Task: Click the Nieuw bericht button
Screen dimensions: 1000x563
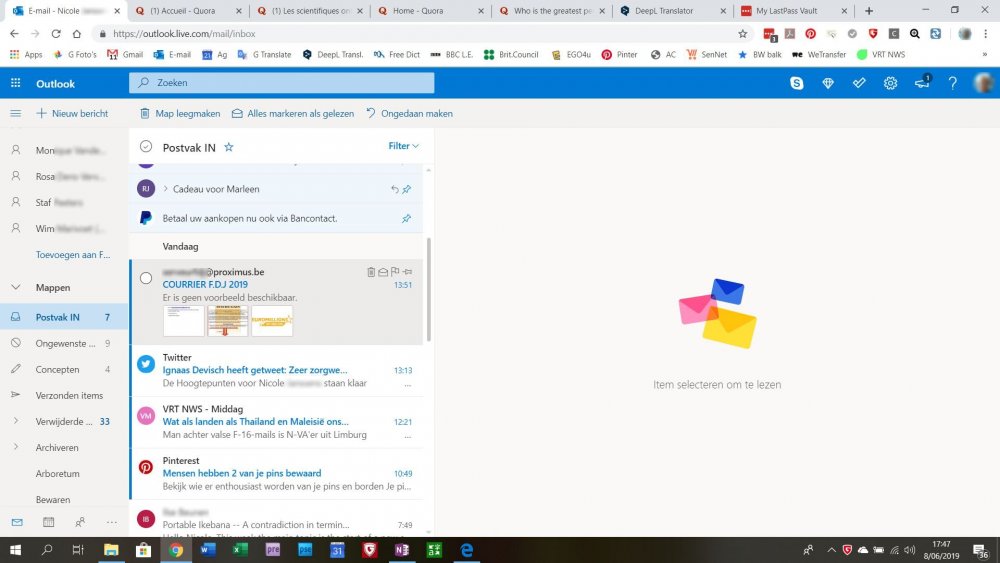Action: [x=72, y=113]
